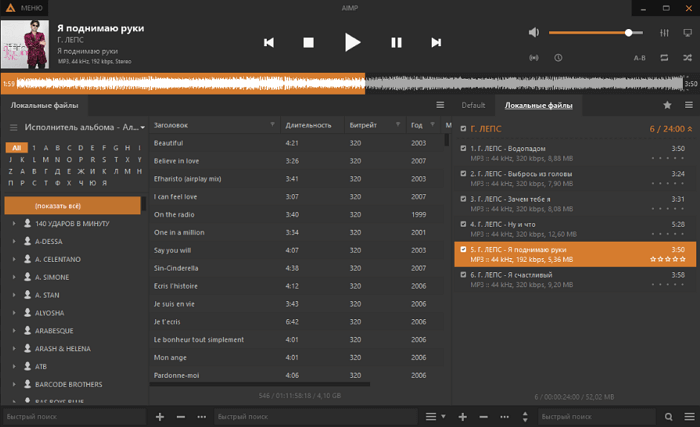
Task: Uncheck track 1 Водопадом checkbox
Action: [462, 148]
